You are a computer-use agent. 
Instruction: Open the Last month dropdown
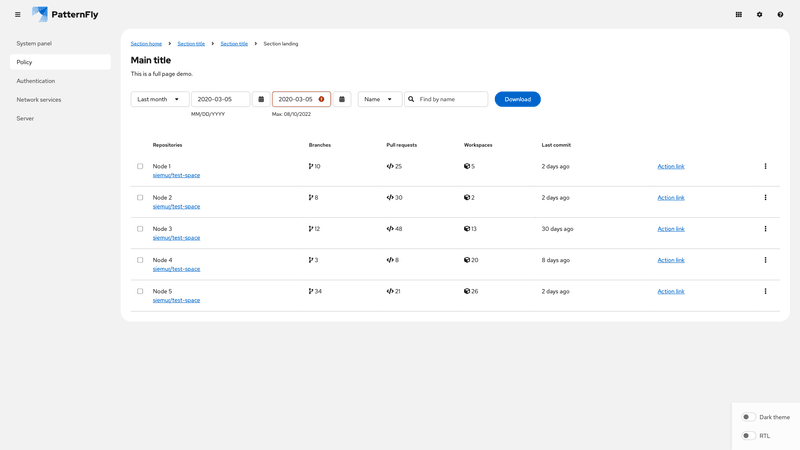pos(160,99)
